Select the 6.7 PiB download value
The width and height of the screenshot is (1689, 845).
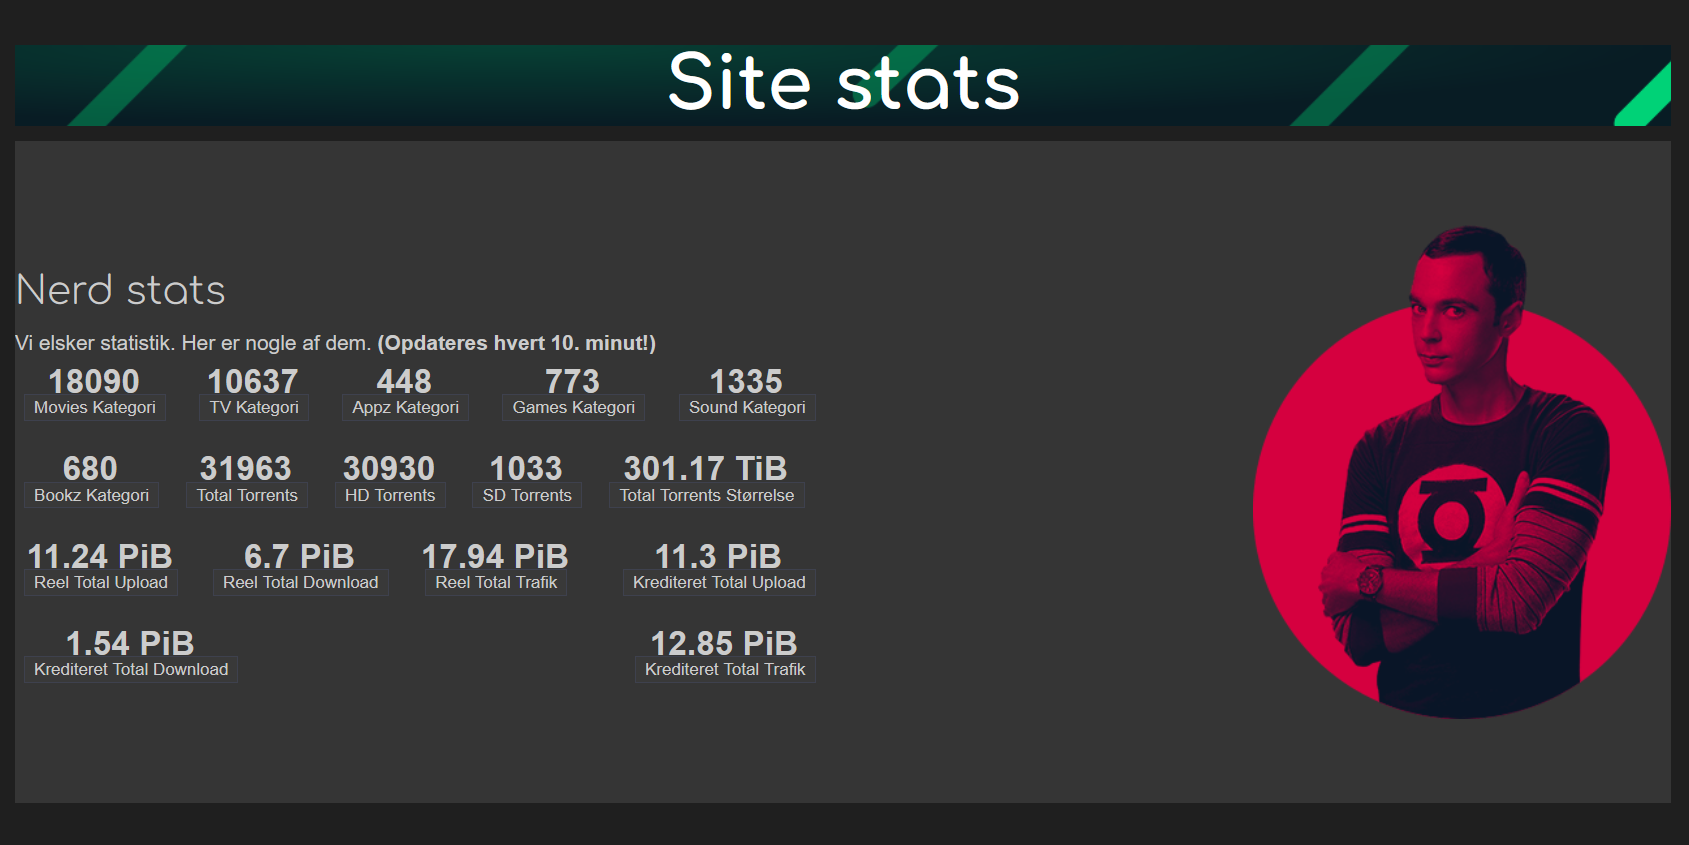point(299,556)
